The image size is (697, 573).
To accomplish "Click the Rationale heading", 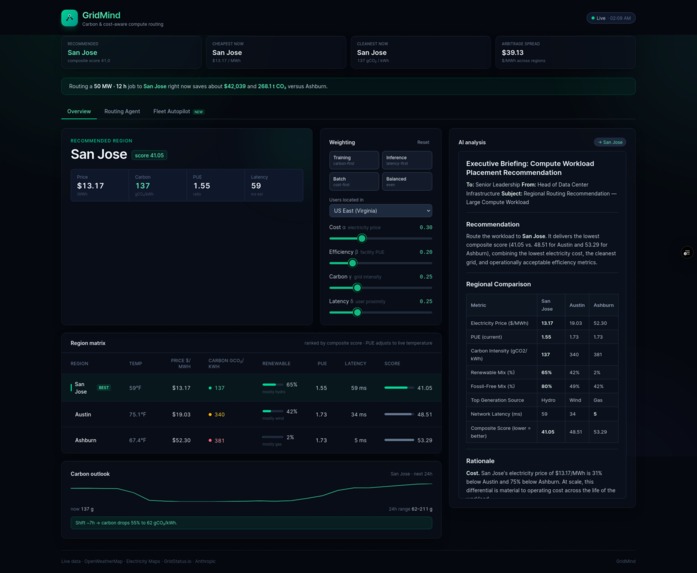I will 480,461.
